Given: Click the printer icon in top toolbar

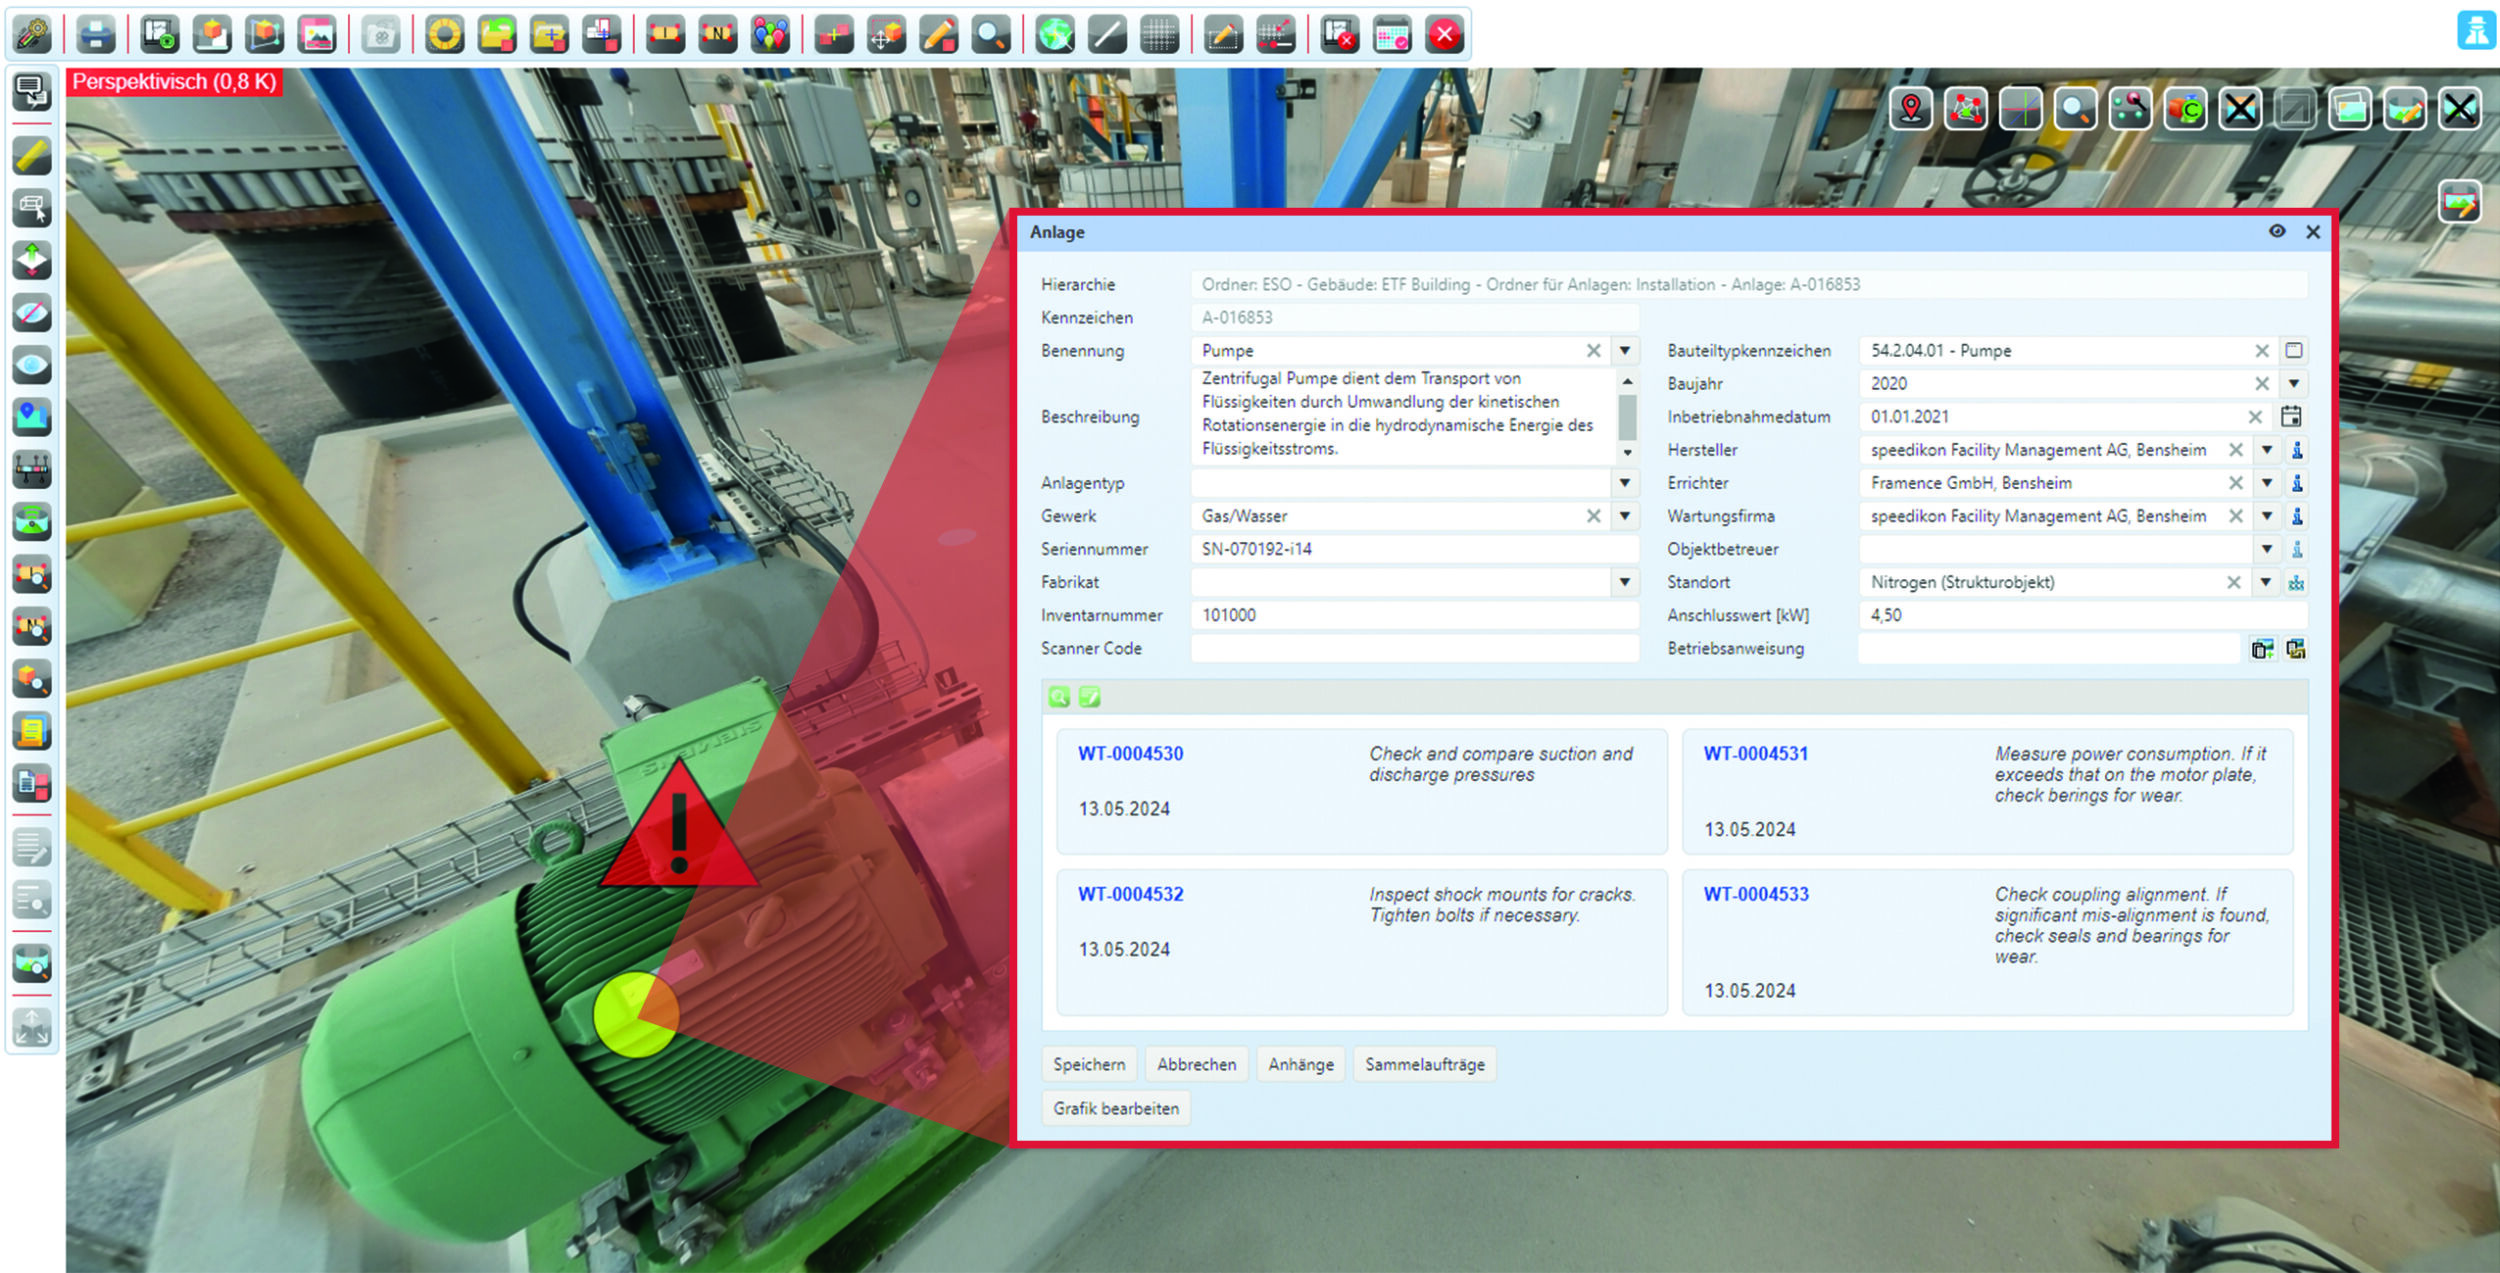Looking at the screenshot, I should [x=96, y=35].
